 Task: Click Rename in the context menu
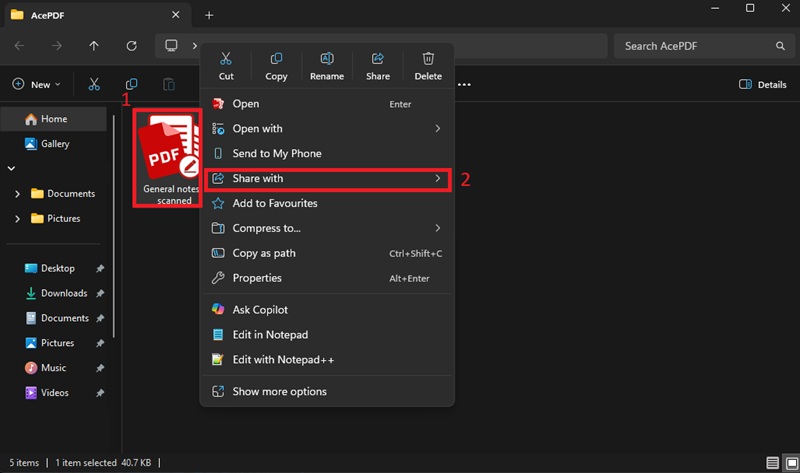tap(327, 66)
